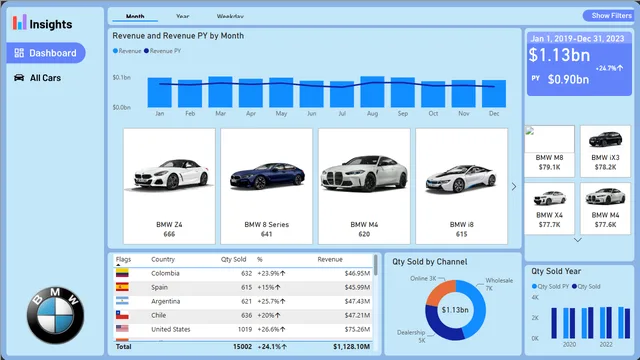Screen dimensions: 640x360
Task: Sort by % column header
Action: [260, 259]
